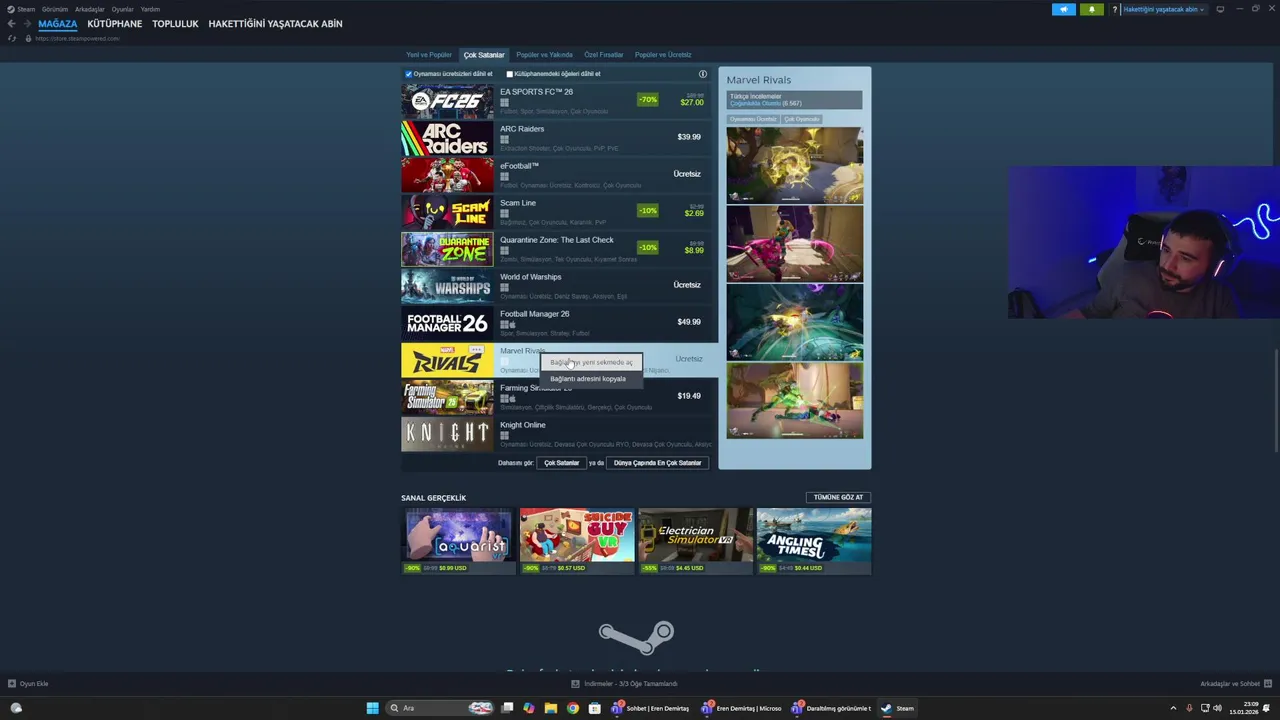Open the account name dropdown
This screenshot has width=1280, height=720.
point(1164,9)
